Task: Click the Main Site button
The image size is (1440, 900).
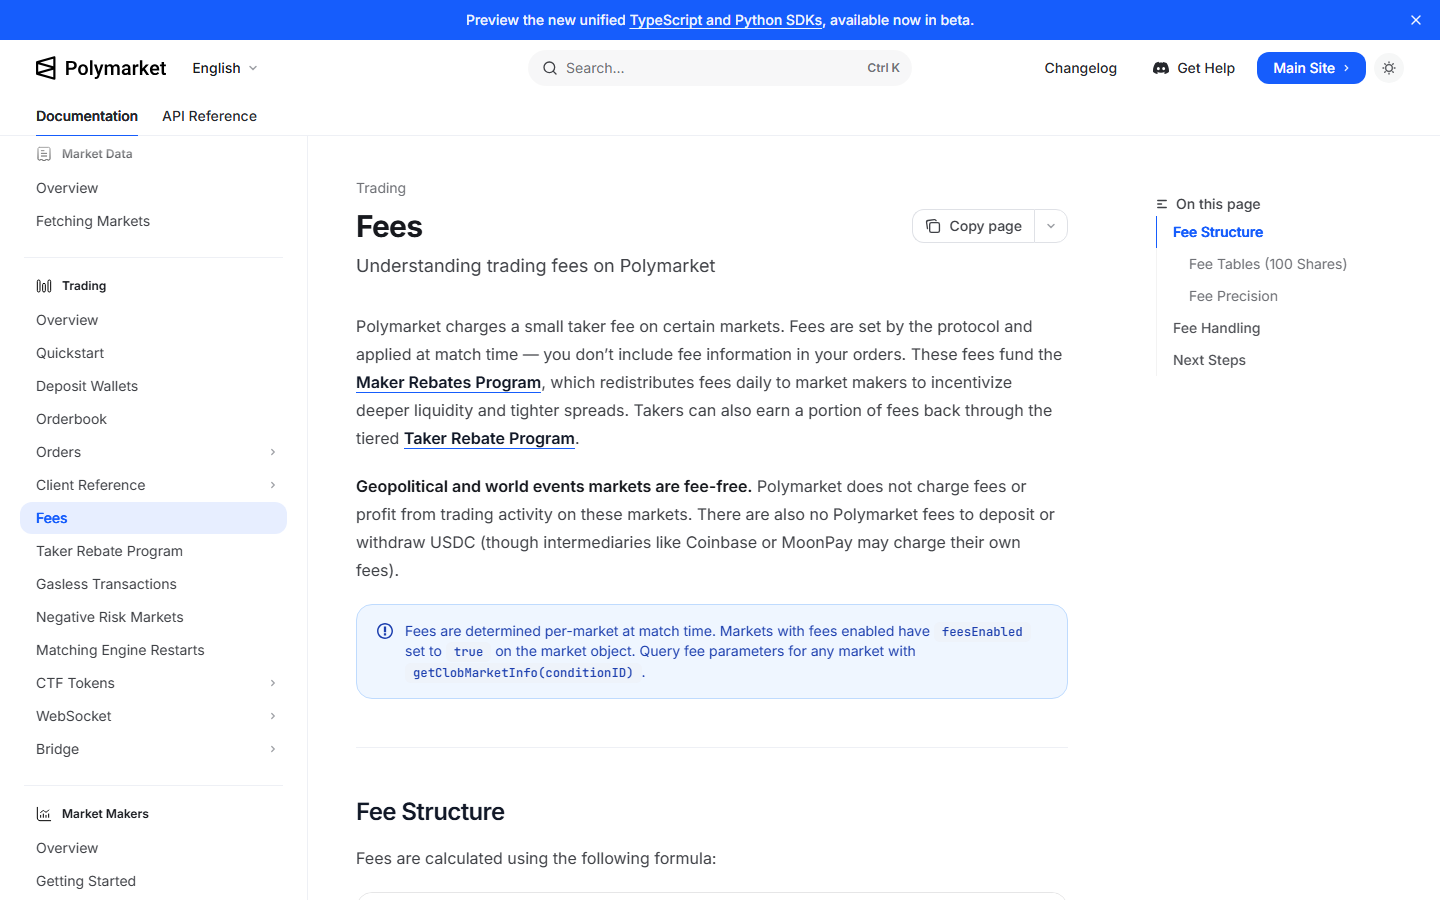Action: coord(1311,68)
